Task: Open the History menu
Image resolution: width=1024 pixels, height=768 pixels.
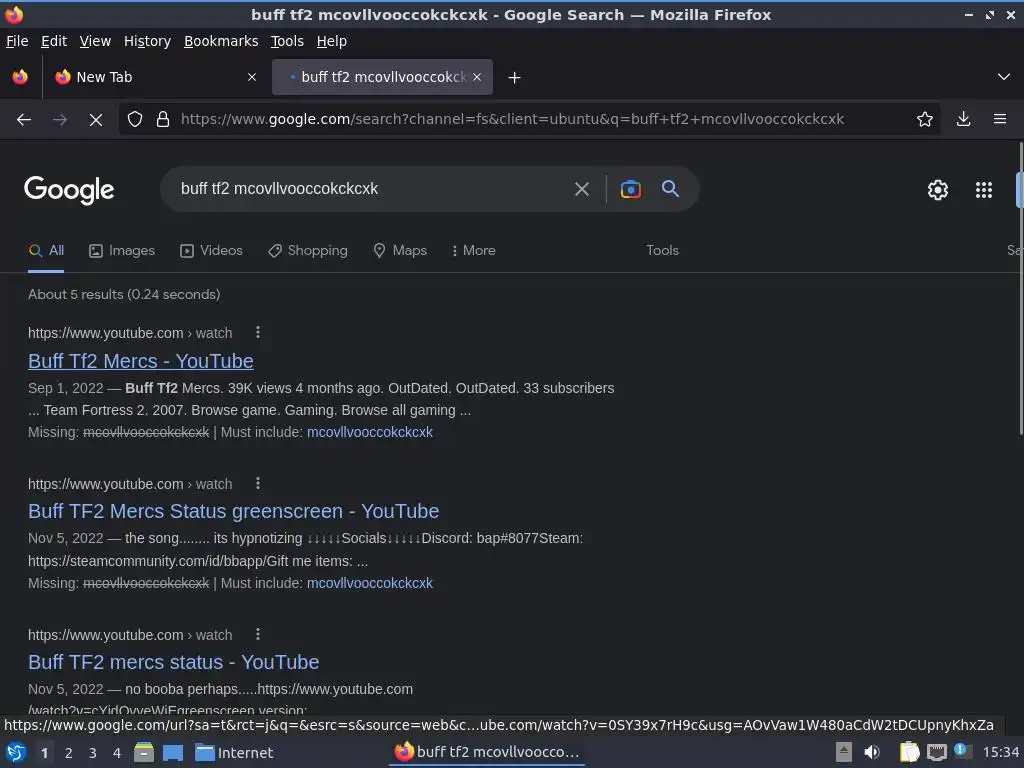Action: (x=147, y=41)
